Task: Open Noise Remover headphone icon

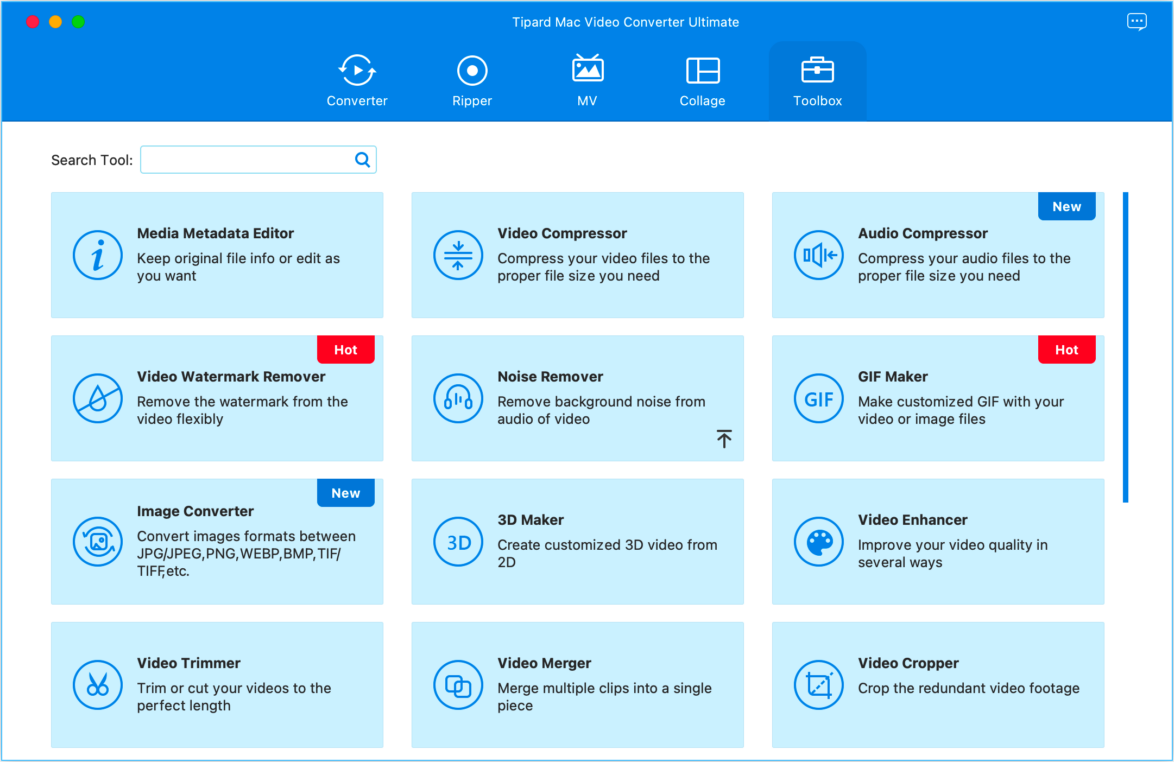Action: point(458,398)
